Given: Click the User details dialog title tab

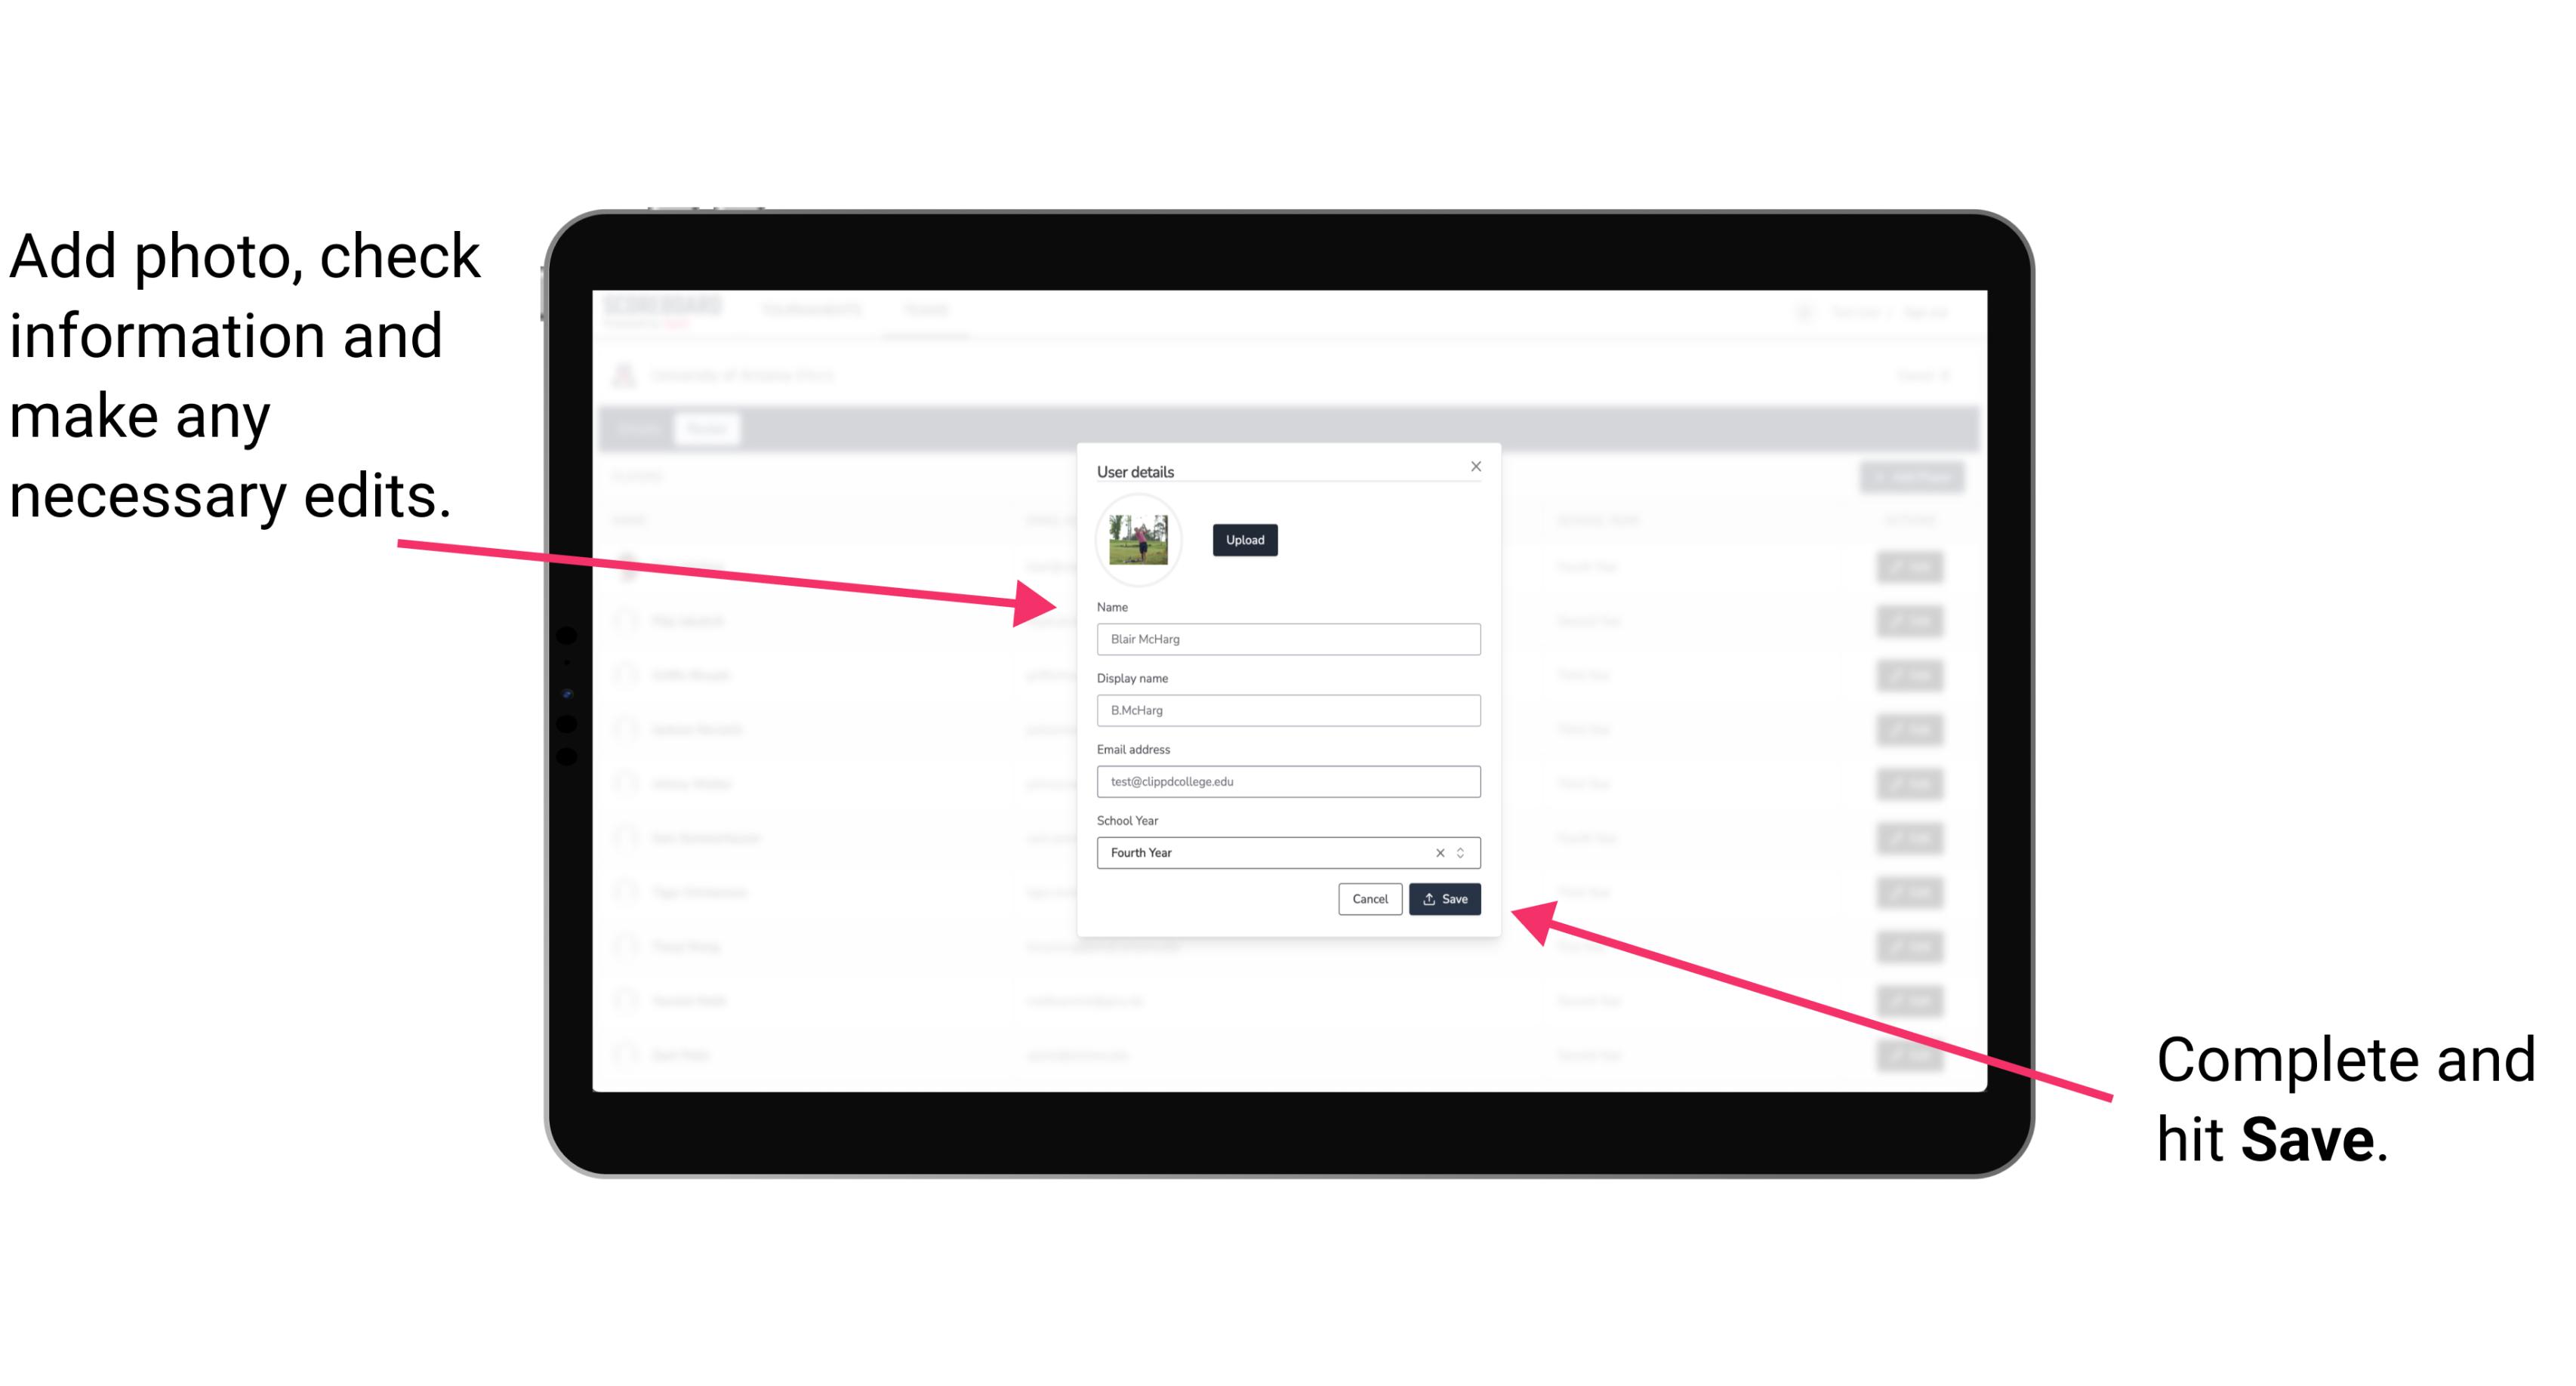Looking at the screenshot, I should point(1137,470).
